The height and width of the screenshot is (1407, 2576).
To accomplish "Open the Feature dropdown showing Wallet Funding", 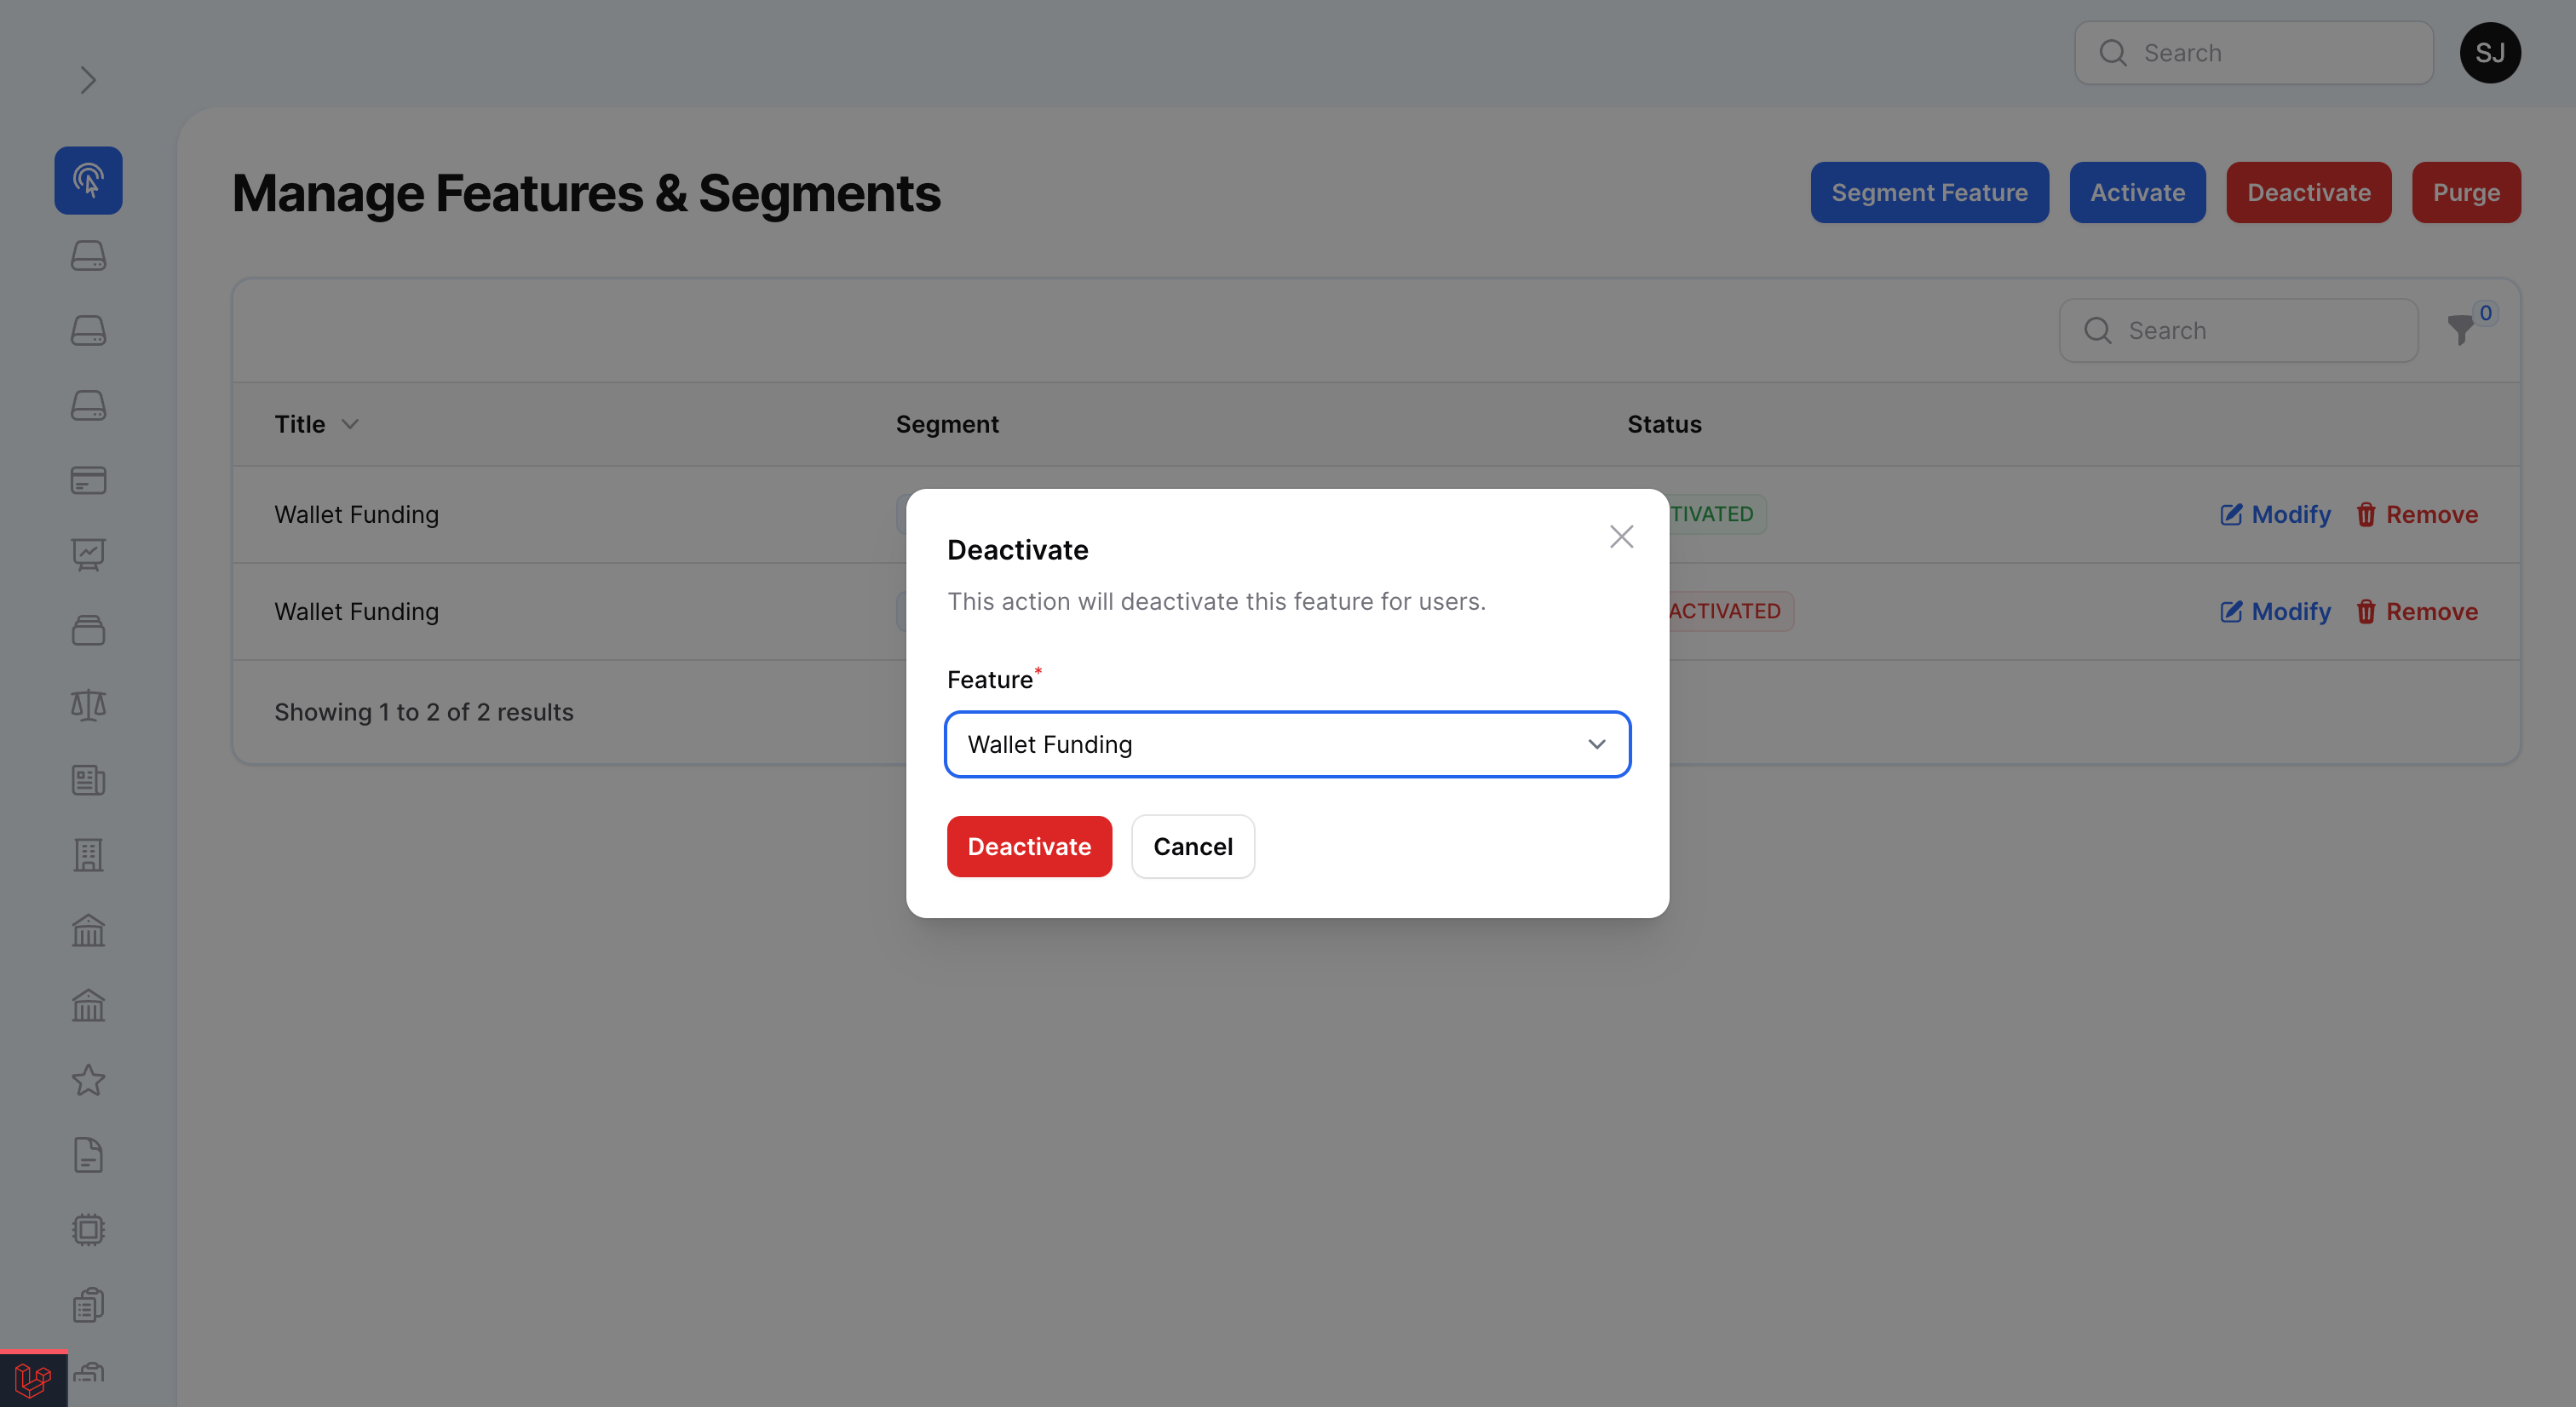I will (1287, 745).
